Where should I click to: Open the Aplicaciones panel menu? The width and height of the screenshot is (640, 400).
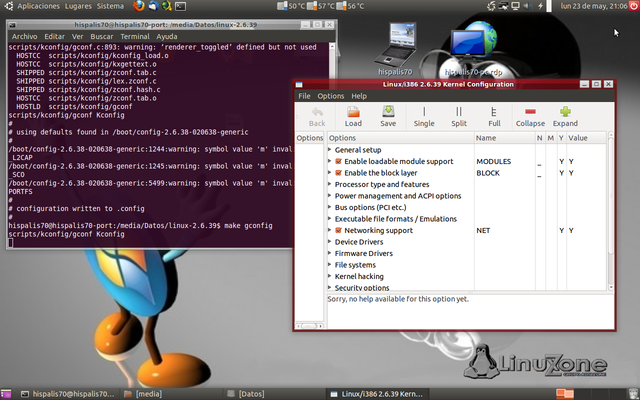tap(38, 6)
